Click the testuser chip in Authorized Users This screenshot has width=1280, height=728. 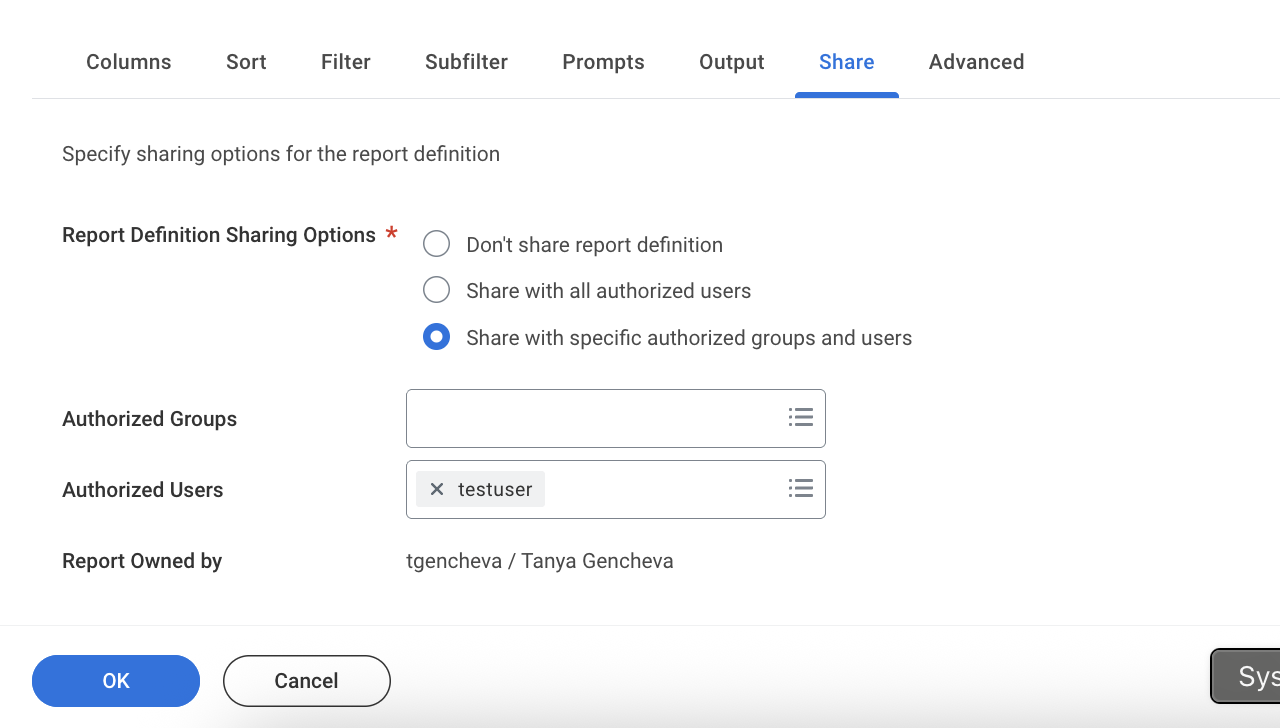click(x=495, y=489)
